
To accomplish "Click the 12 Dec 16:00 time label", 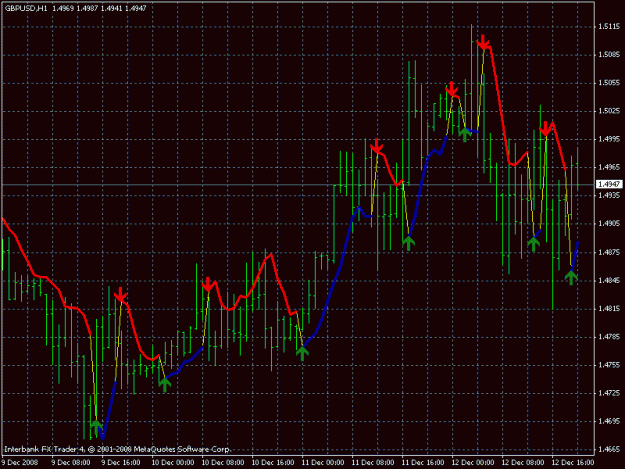I will click(573, 462).
